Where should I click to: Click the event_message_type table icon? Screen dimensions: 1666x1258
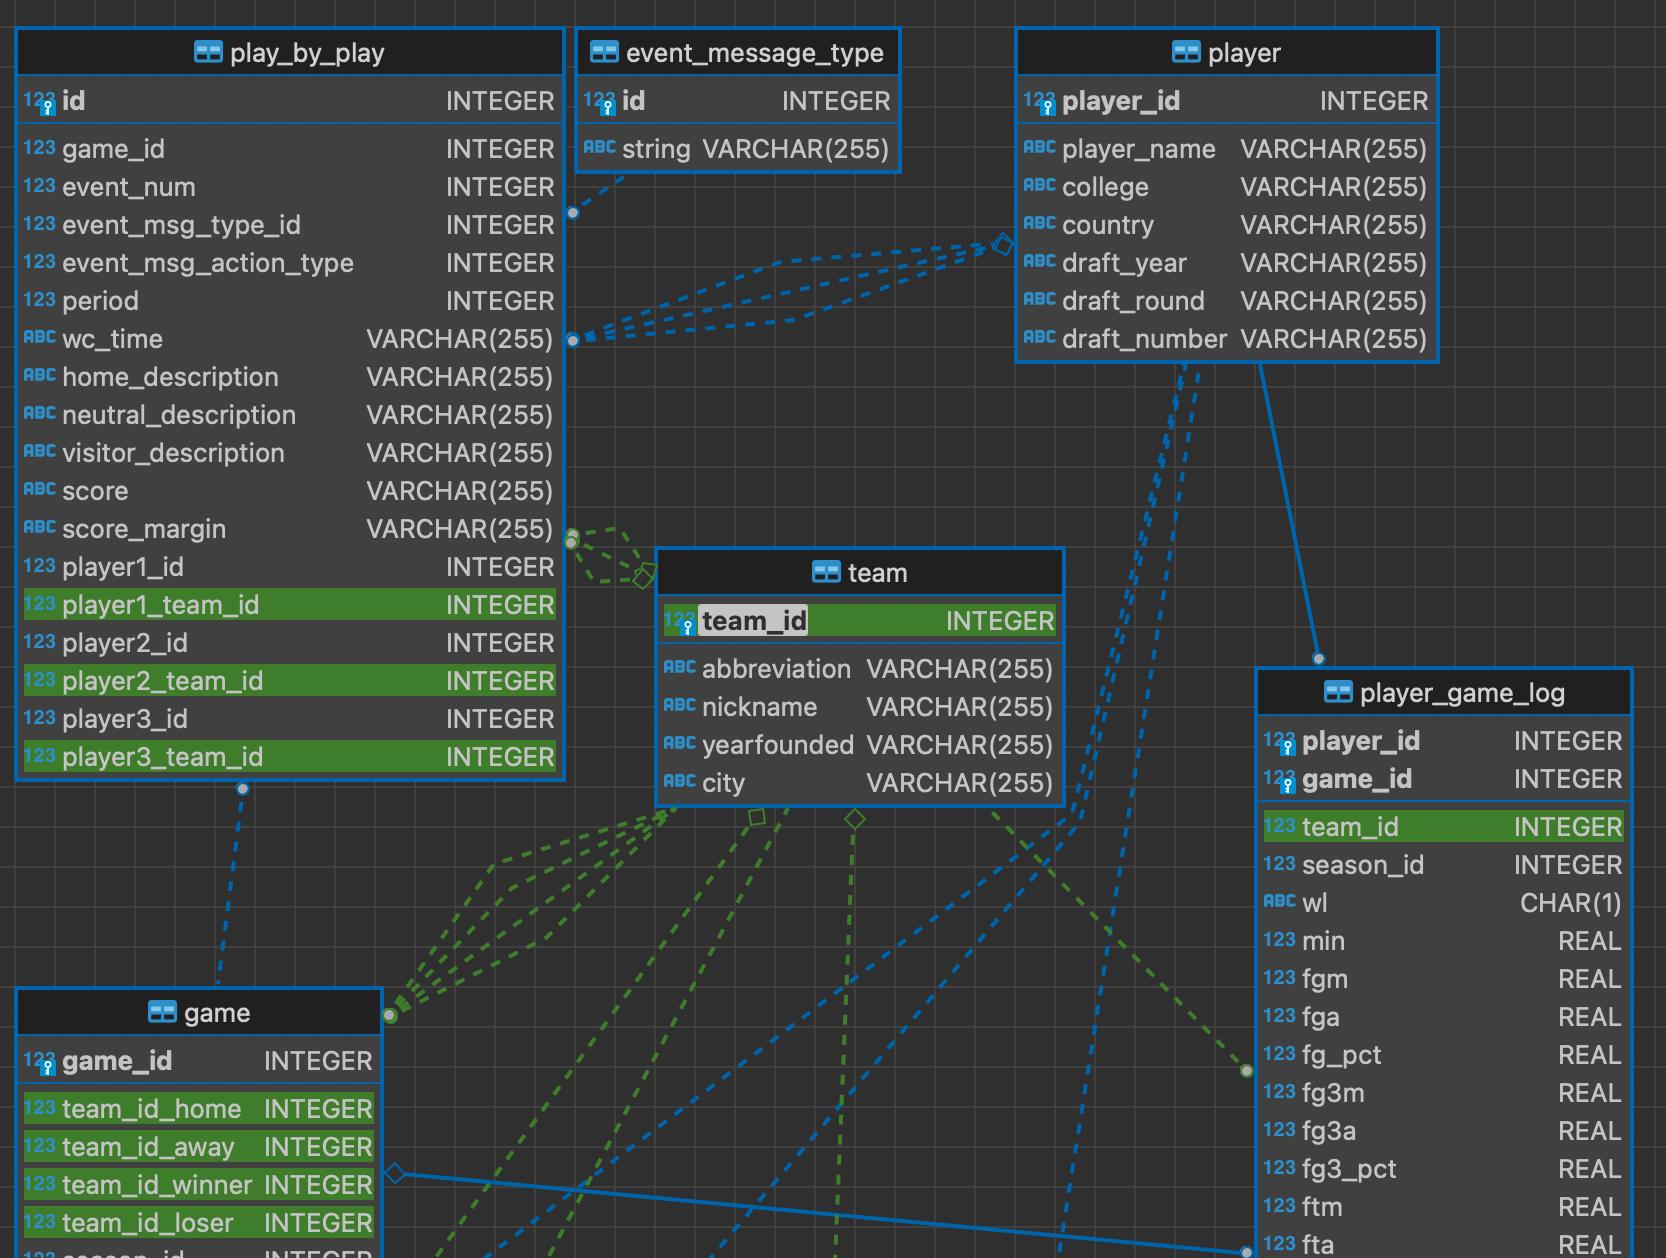tap(604, 52)
